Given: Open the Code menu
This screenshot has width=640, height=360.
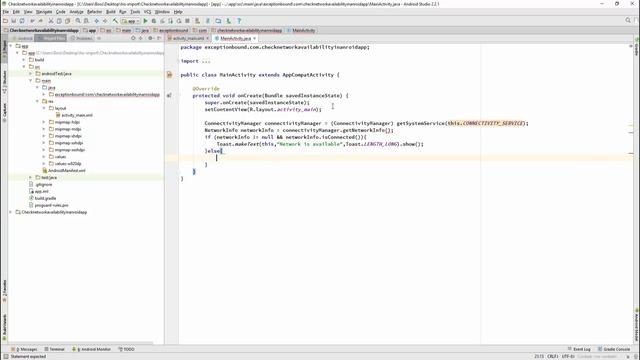Looking at the screenshot, I should click(60, 12).
